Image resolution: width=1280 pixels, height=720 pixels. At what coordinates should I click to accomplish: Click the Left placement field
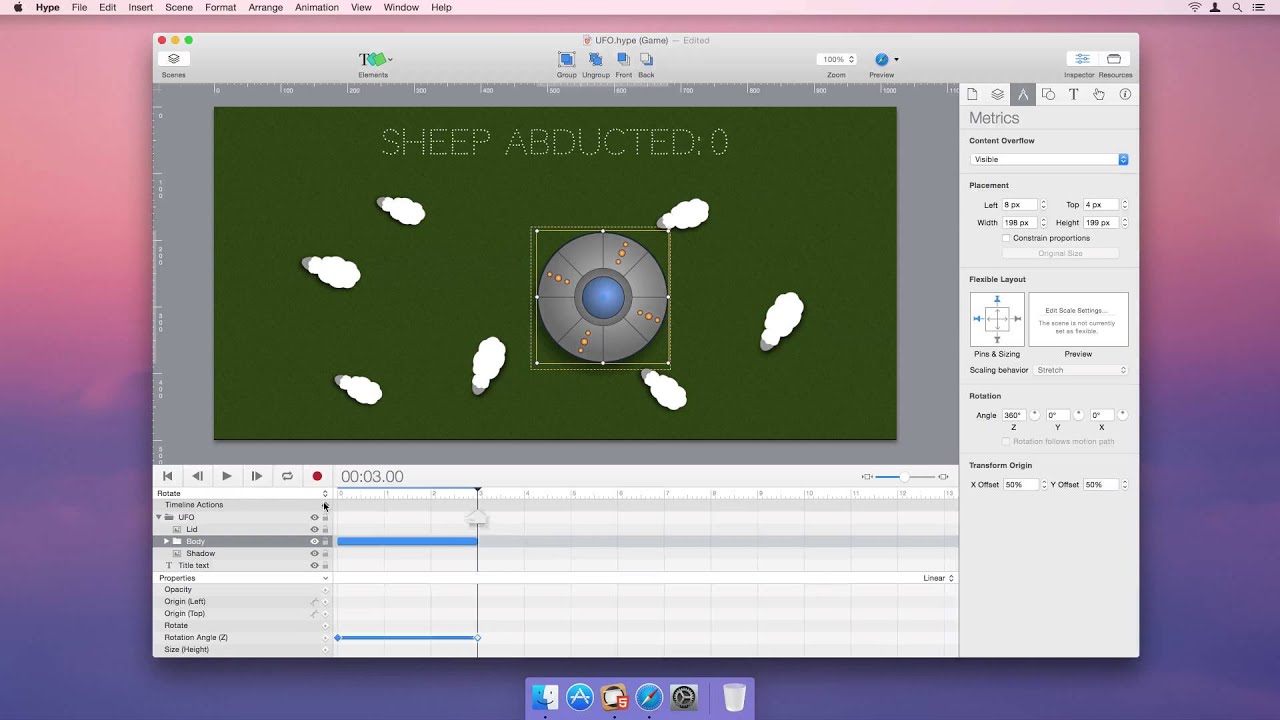coord(1020,205)
